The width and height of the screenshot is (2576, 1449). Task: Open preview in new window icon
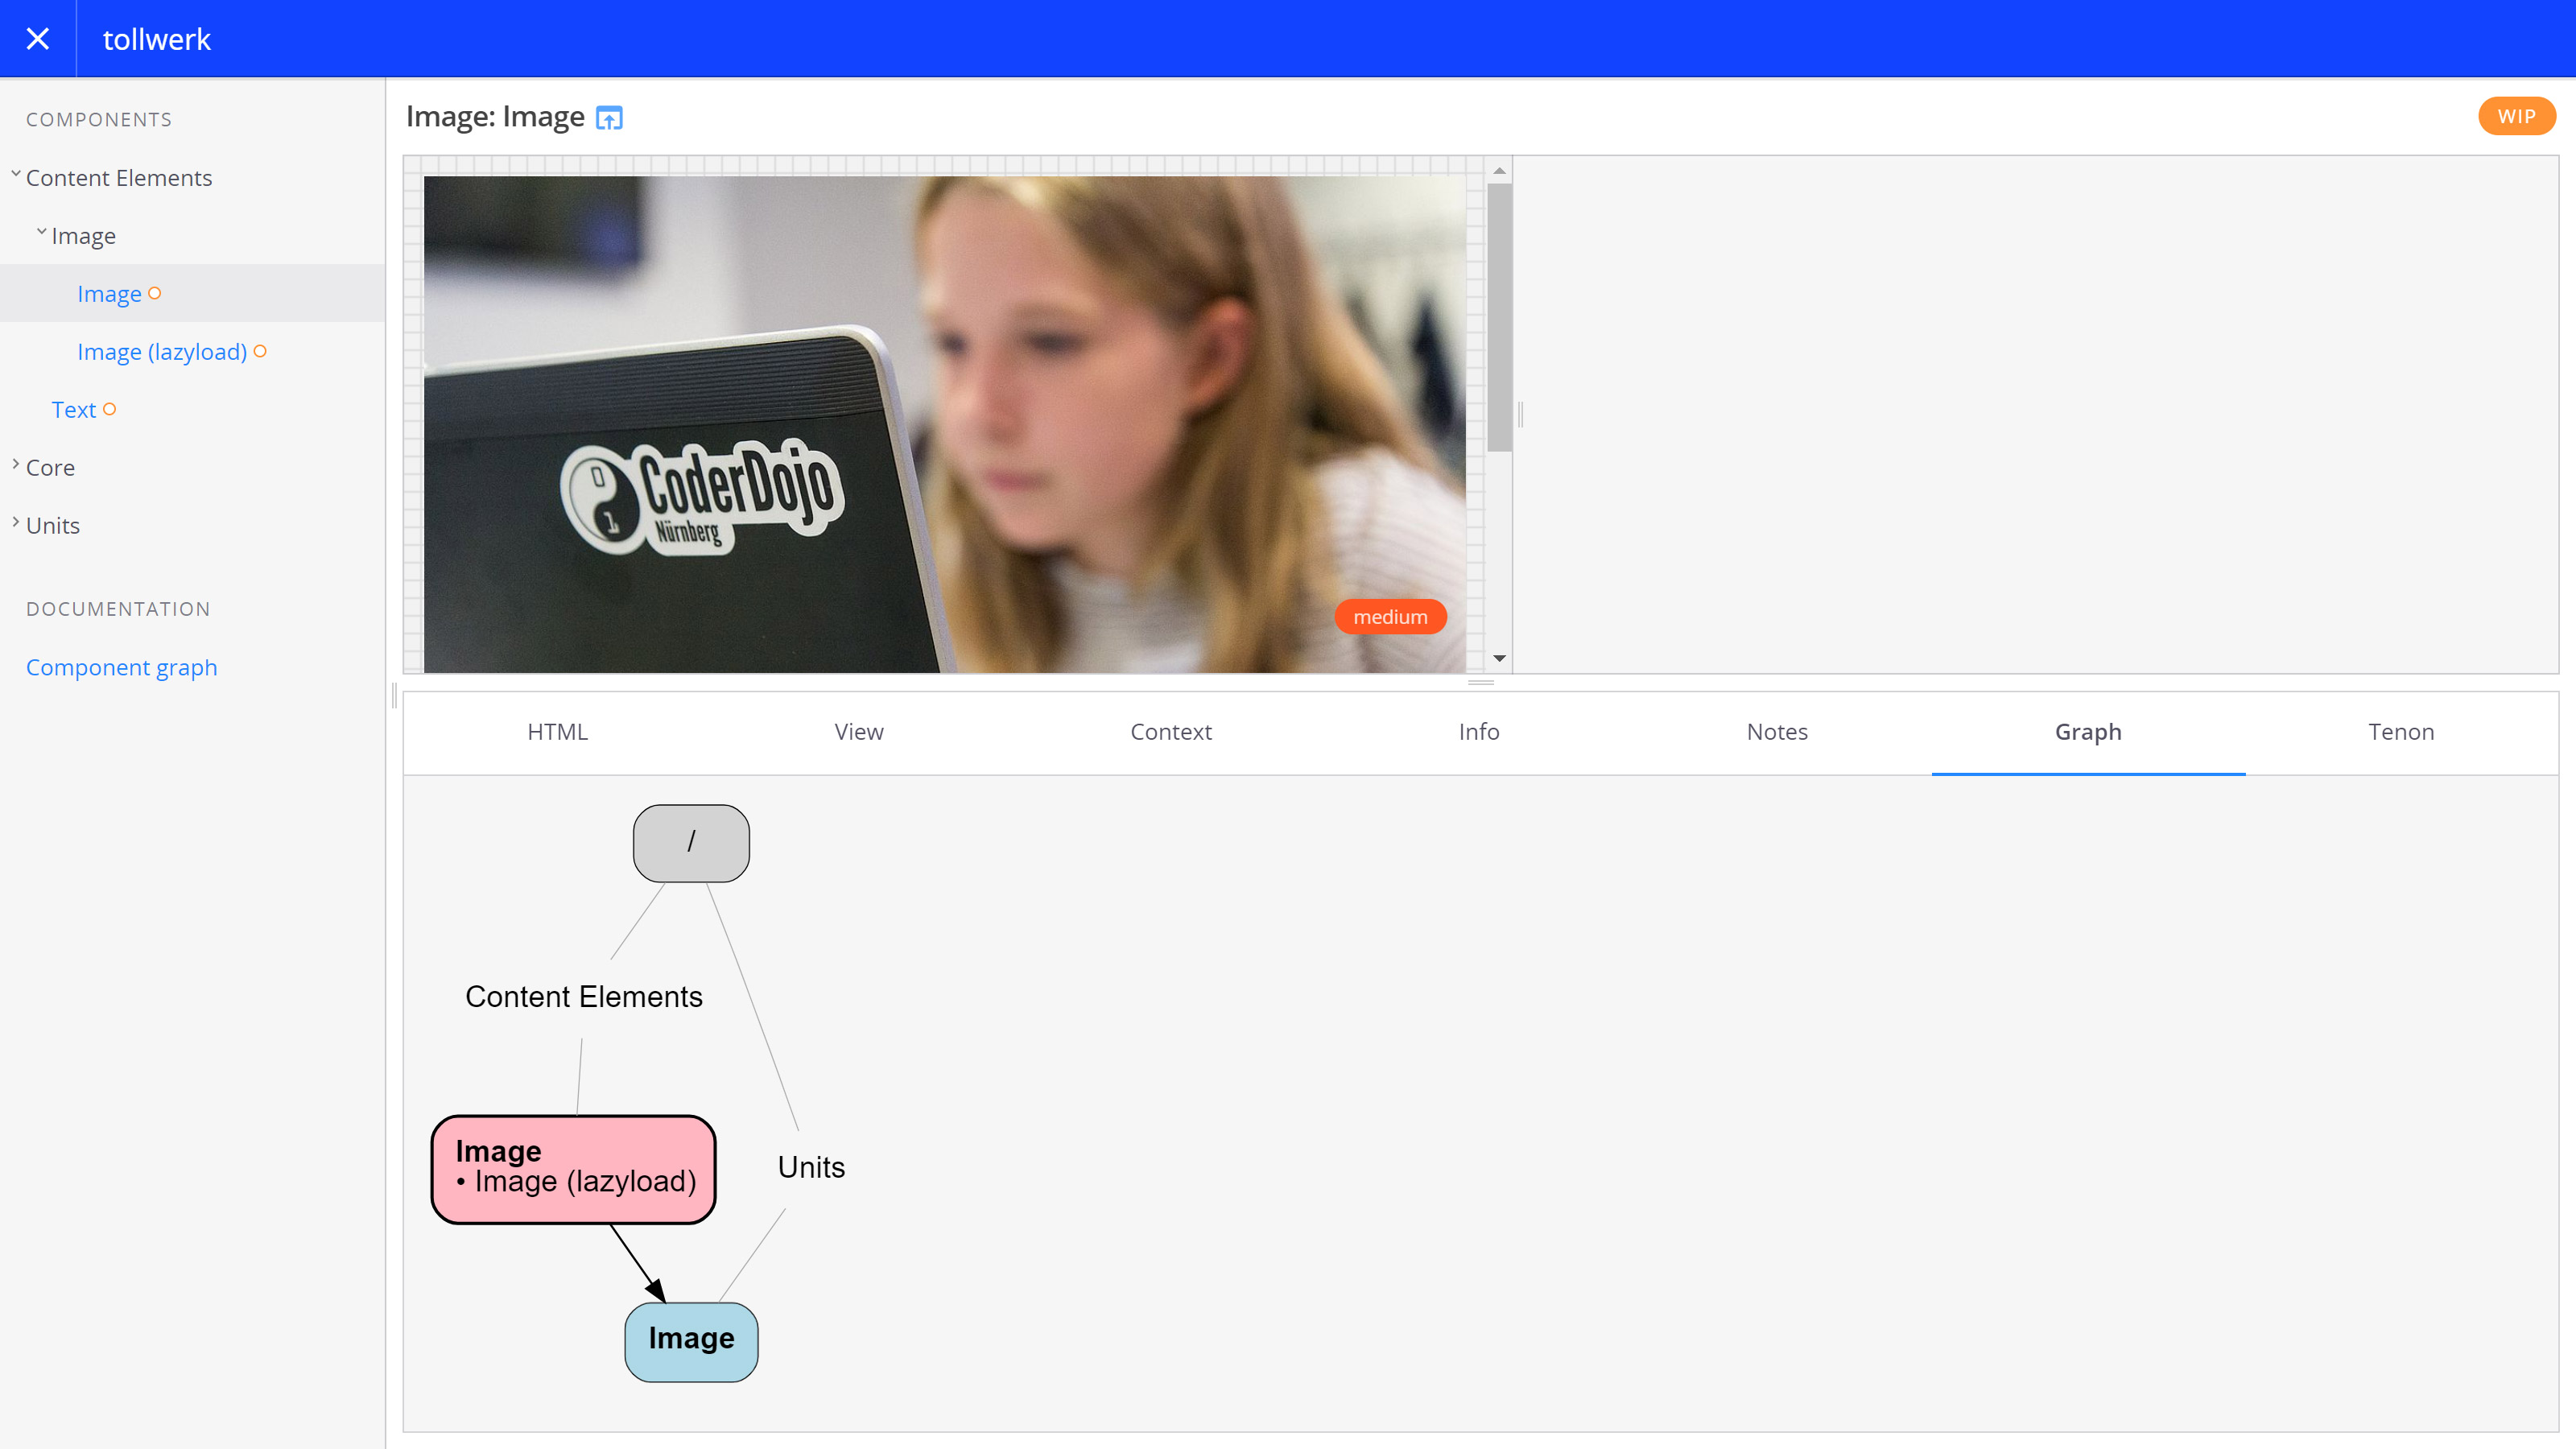click(x=609, y=118)
